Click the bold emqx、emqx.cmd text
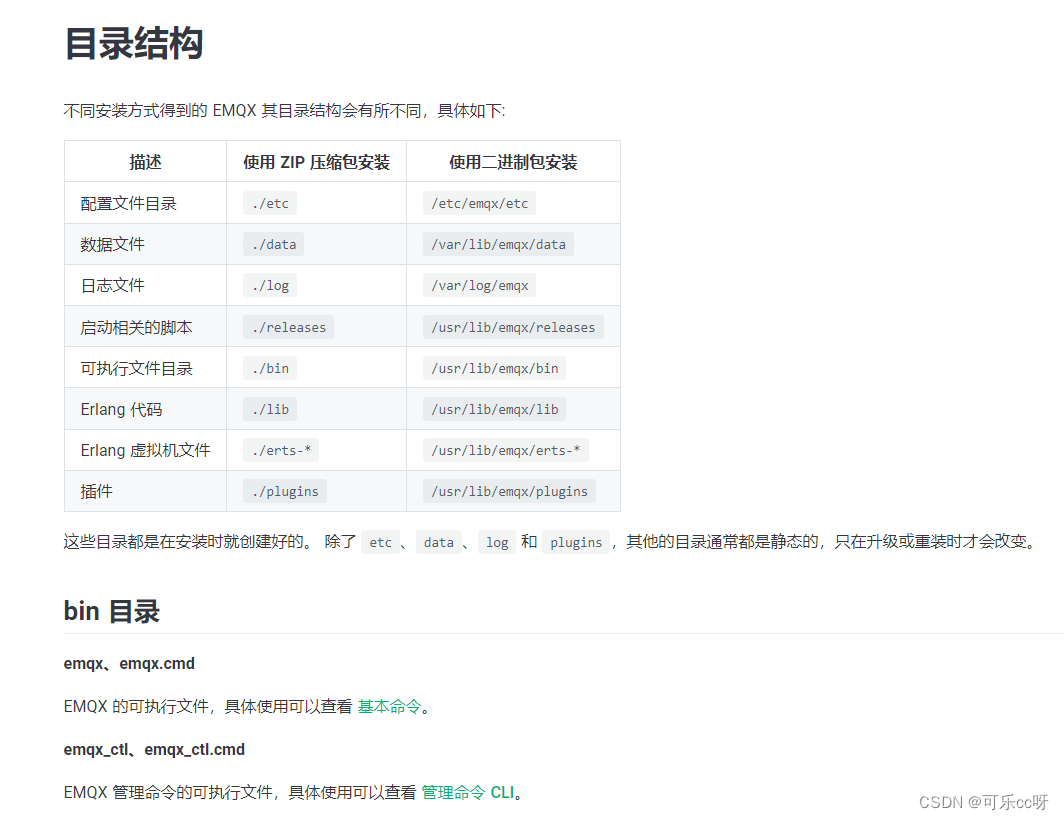The width and height of the screenshot is (1064, 820). click(x=128, y=663)
